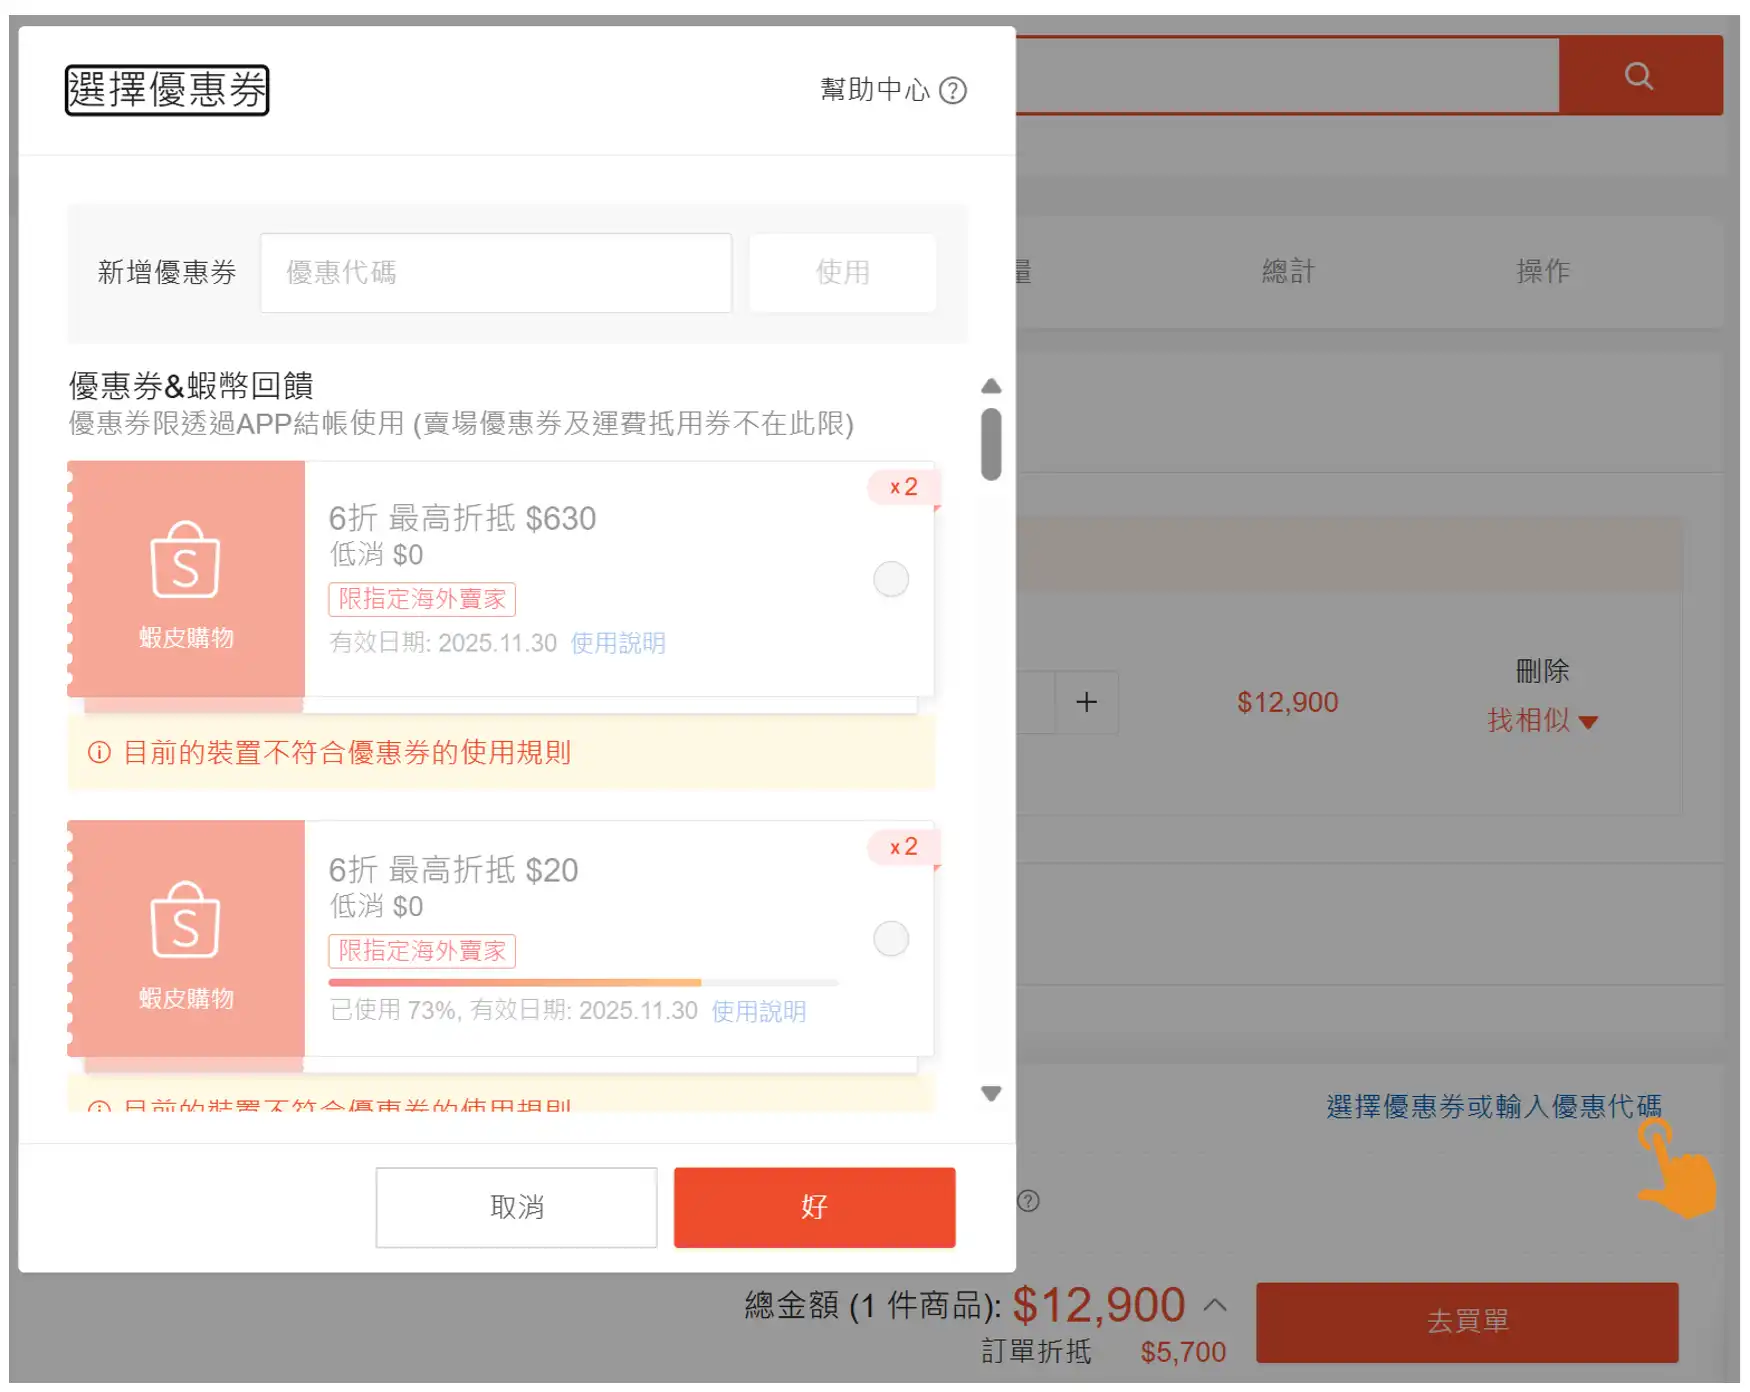Click the 目前的裝置不符合優惠券的使用規則 warning

tap(346, 752)
